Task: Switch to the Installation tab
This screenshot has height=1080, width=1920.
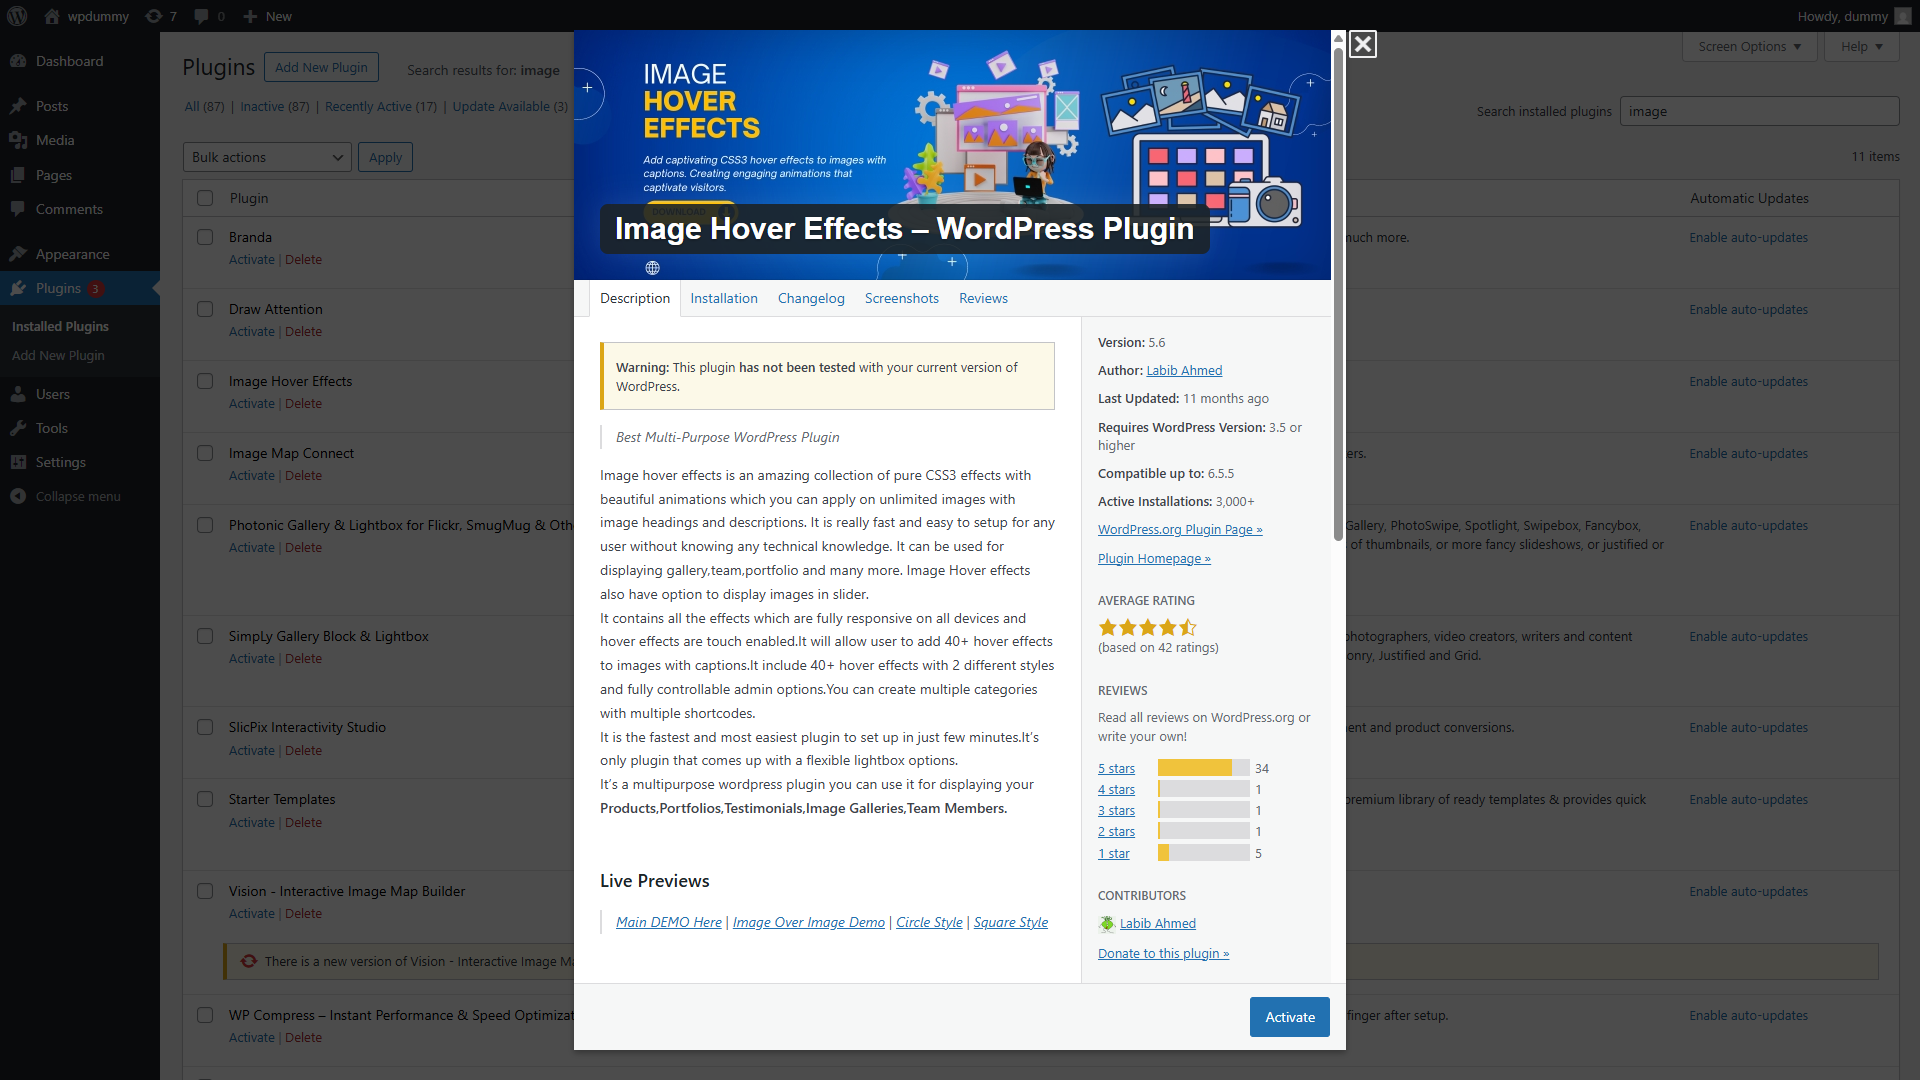Action: click(724, 298)
